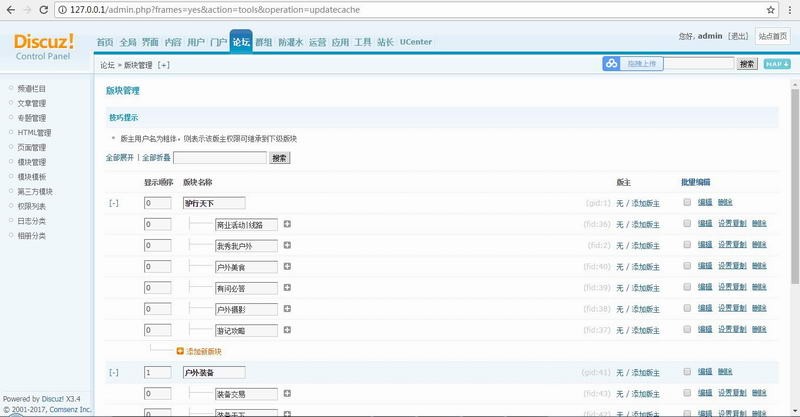Viewport: 800px width, 417px height.
Task: Click 添加版主 for 有问必答 row
Action: pyautogui.click(x=645, y=288)
